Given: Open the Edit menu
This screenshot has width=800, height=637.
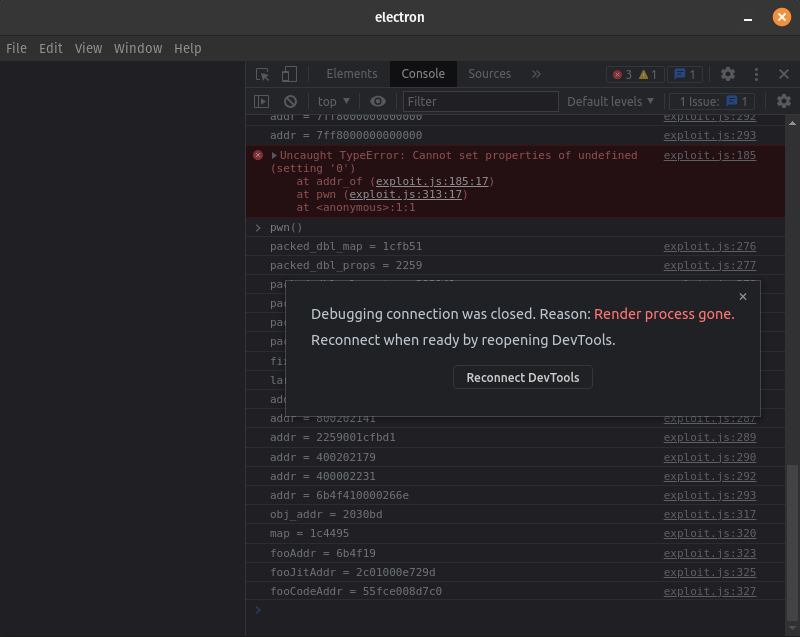Looking at the screenshot, I should (x=51, y=48).
